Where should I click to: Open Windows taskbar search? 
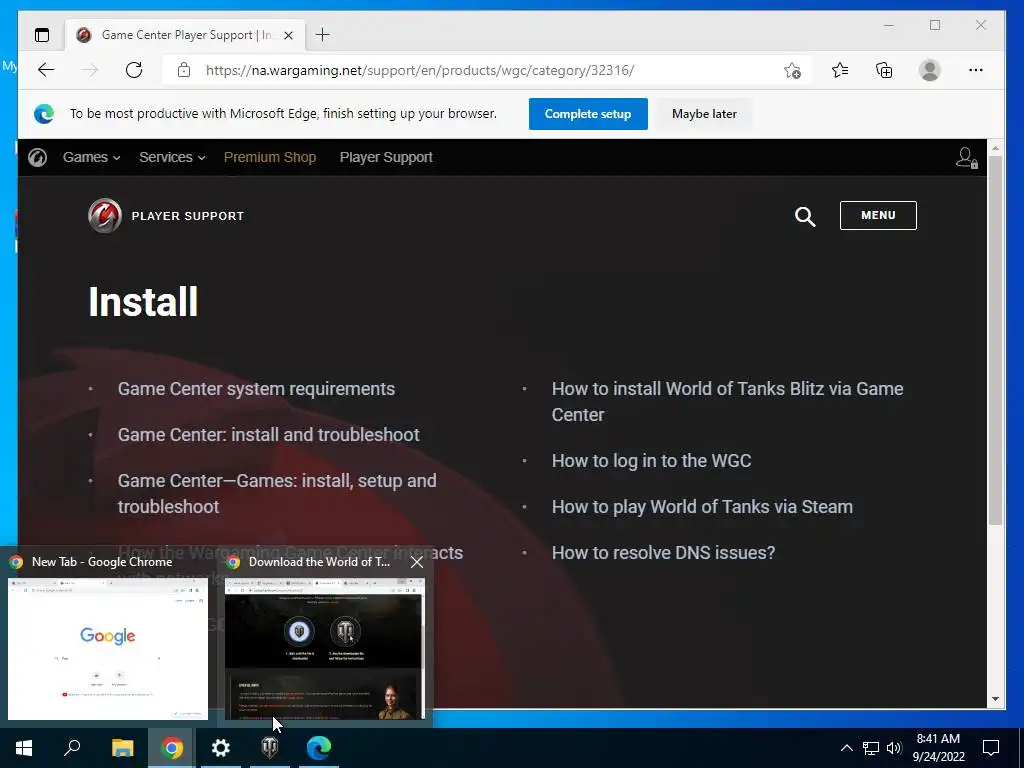click(72, 748)
